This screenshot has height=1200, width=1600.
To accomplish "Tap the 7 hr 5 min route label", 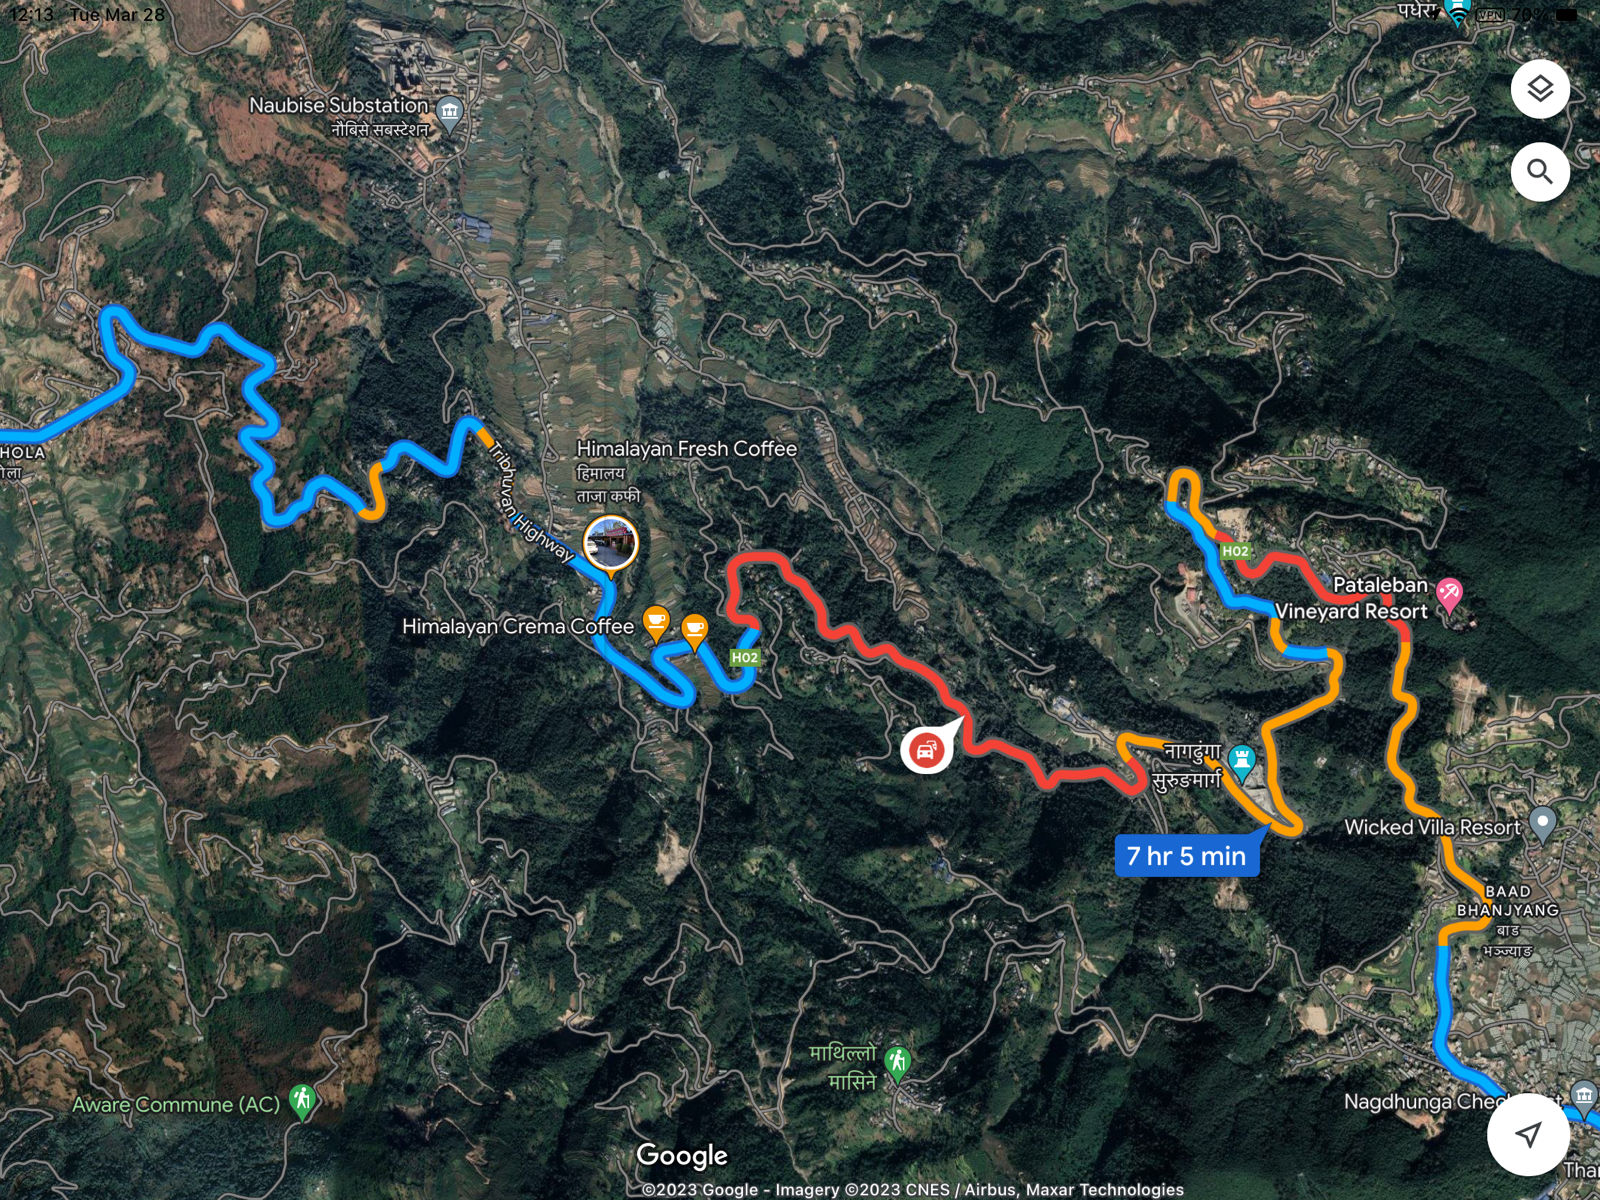I will point(1187,856).
